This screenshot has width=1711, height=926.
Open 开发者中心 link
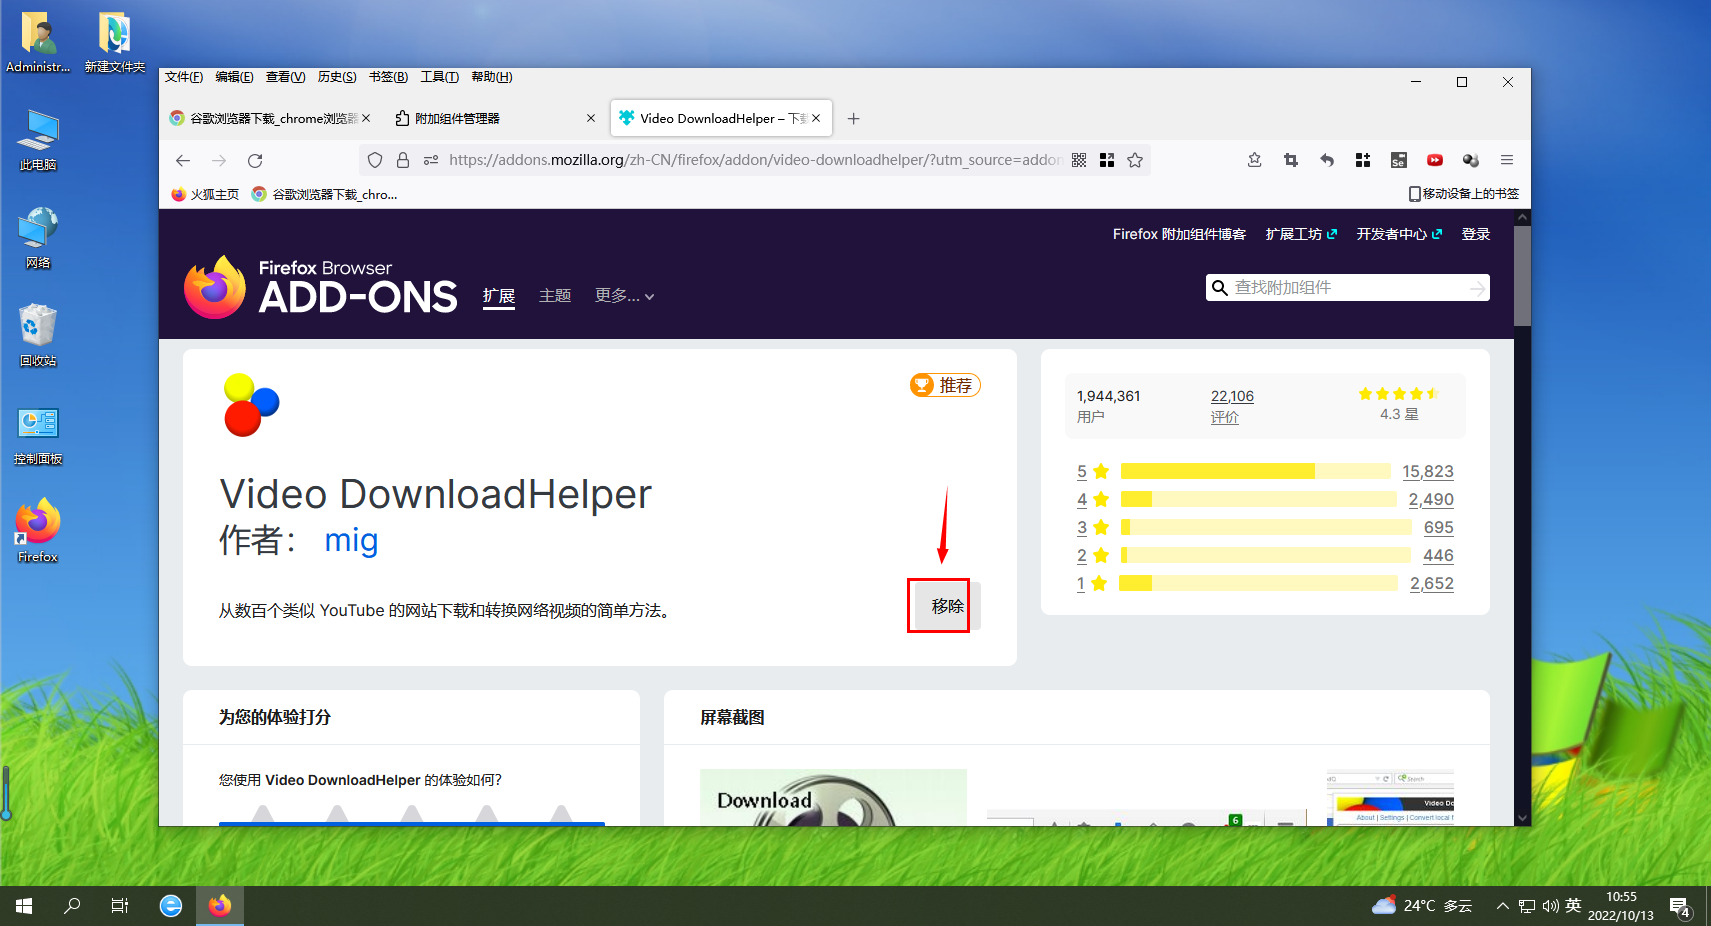[x=1399, y=234]
